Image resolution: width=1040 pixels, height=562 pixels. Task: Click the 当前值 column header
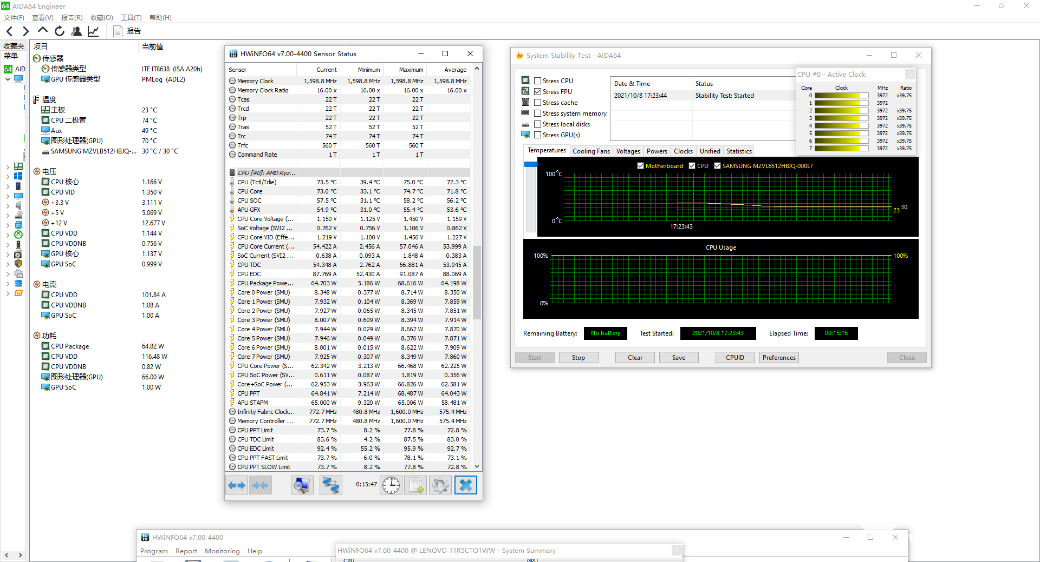pyautogui.click(x=153, y=46)
